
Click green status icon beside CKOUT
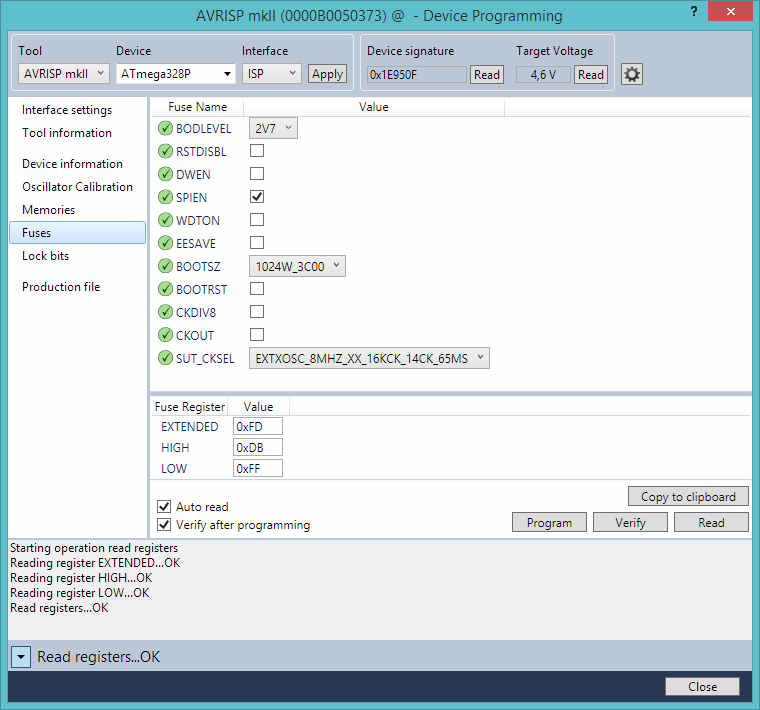click(x=165, y=335)
